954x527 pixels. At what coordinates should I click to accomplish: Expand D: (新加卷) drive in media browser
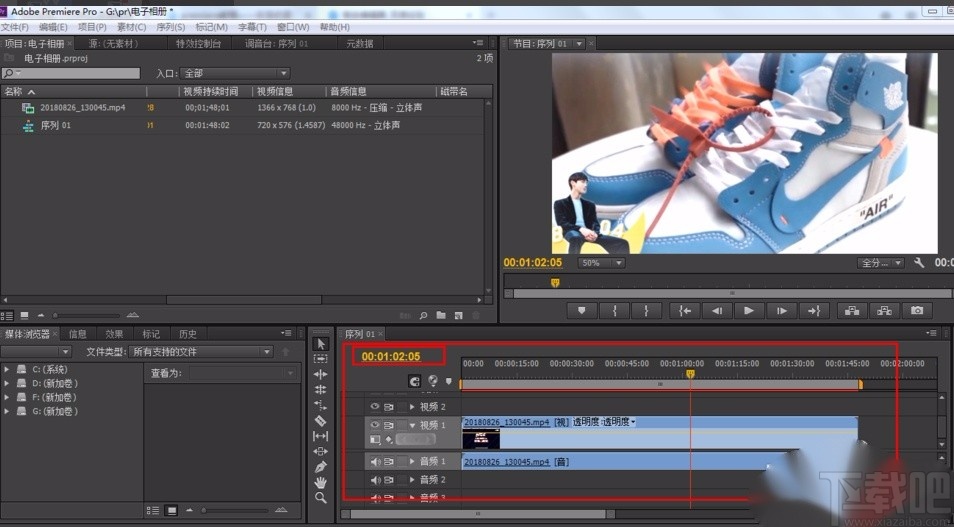[x=6, y=383]
